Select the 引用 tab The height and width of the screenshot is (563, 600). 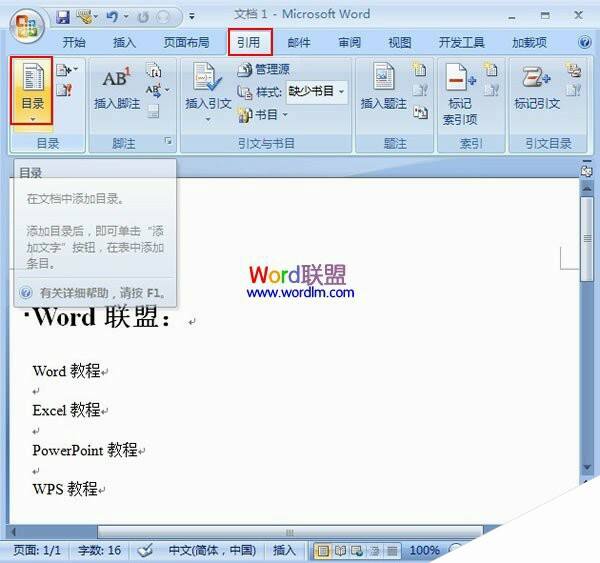249,42
